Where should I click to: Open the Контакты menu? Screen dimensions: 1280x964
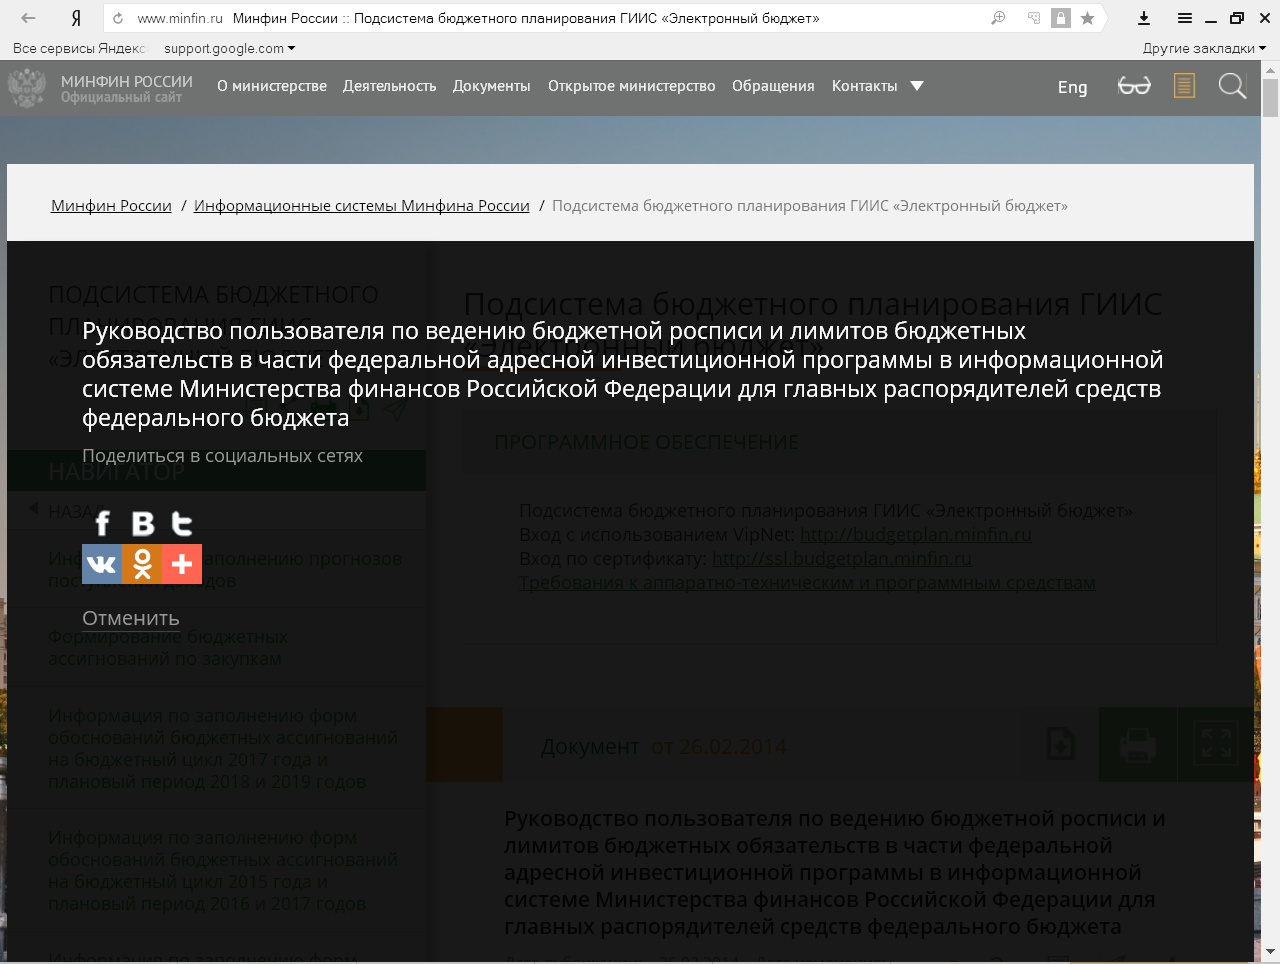[x=864, y=86]
